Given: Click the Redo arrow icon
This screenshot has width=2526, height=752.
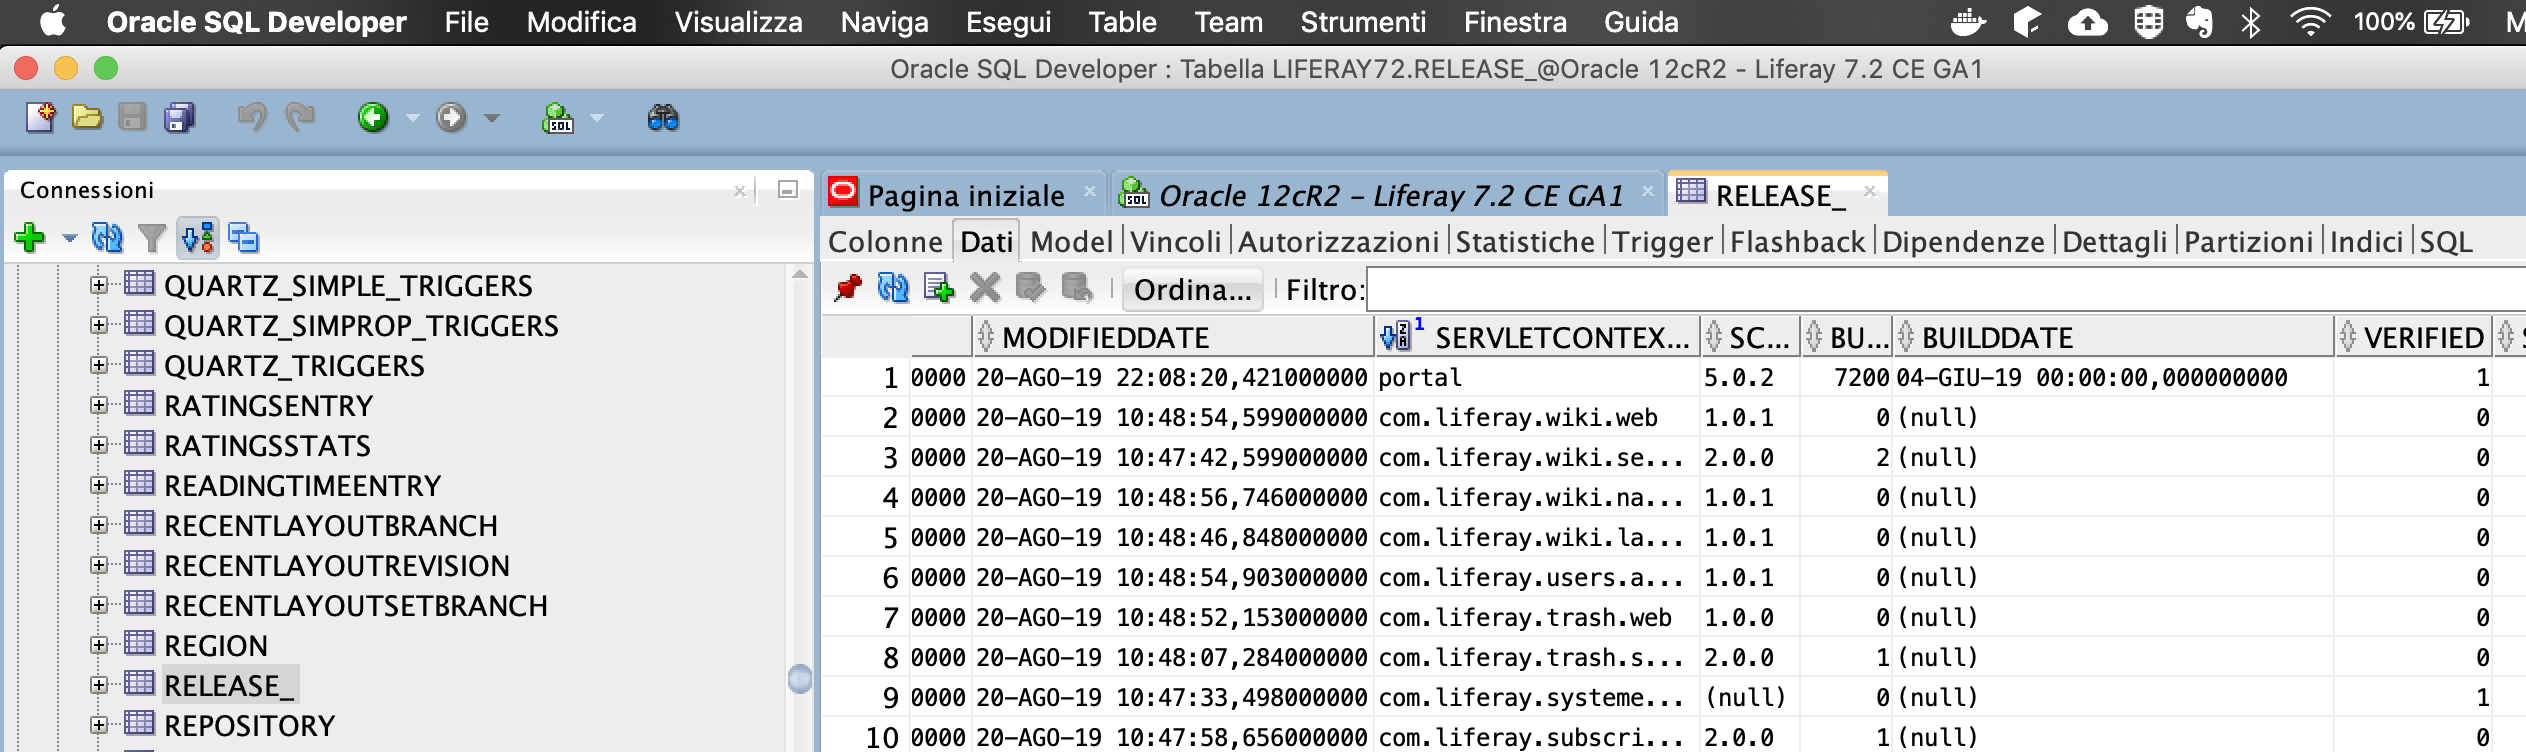Looking at the screenshot, I should click(300, 118).
